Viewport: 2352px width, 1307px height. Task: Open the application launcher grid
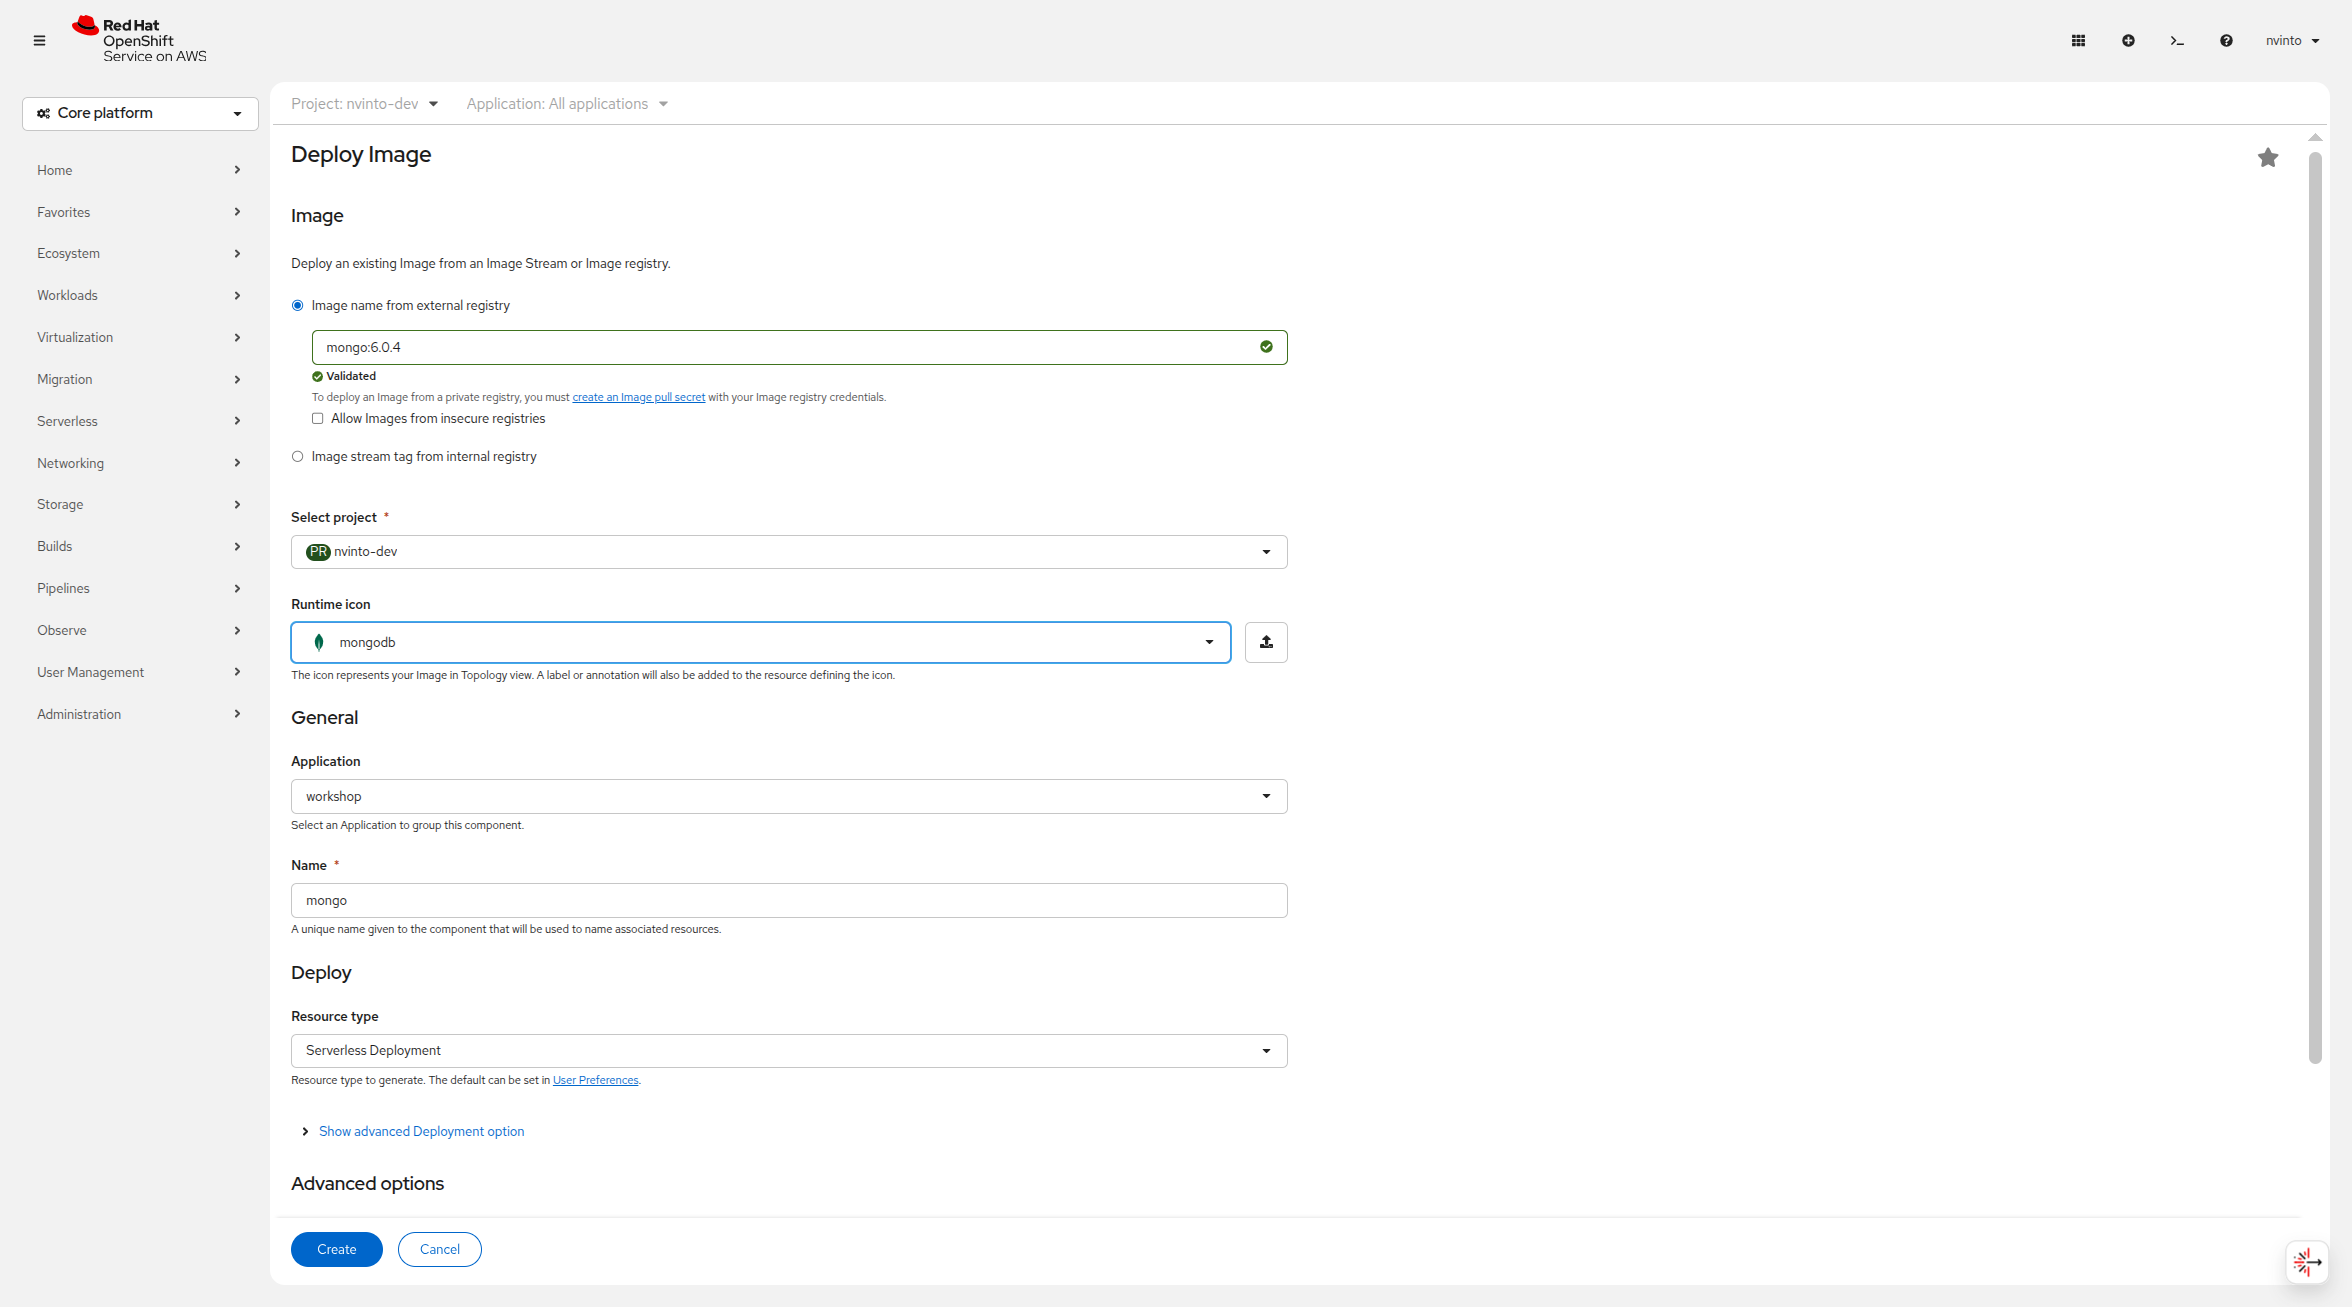click(x=2078, y=41)
